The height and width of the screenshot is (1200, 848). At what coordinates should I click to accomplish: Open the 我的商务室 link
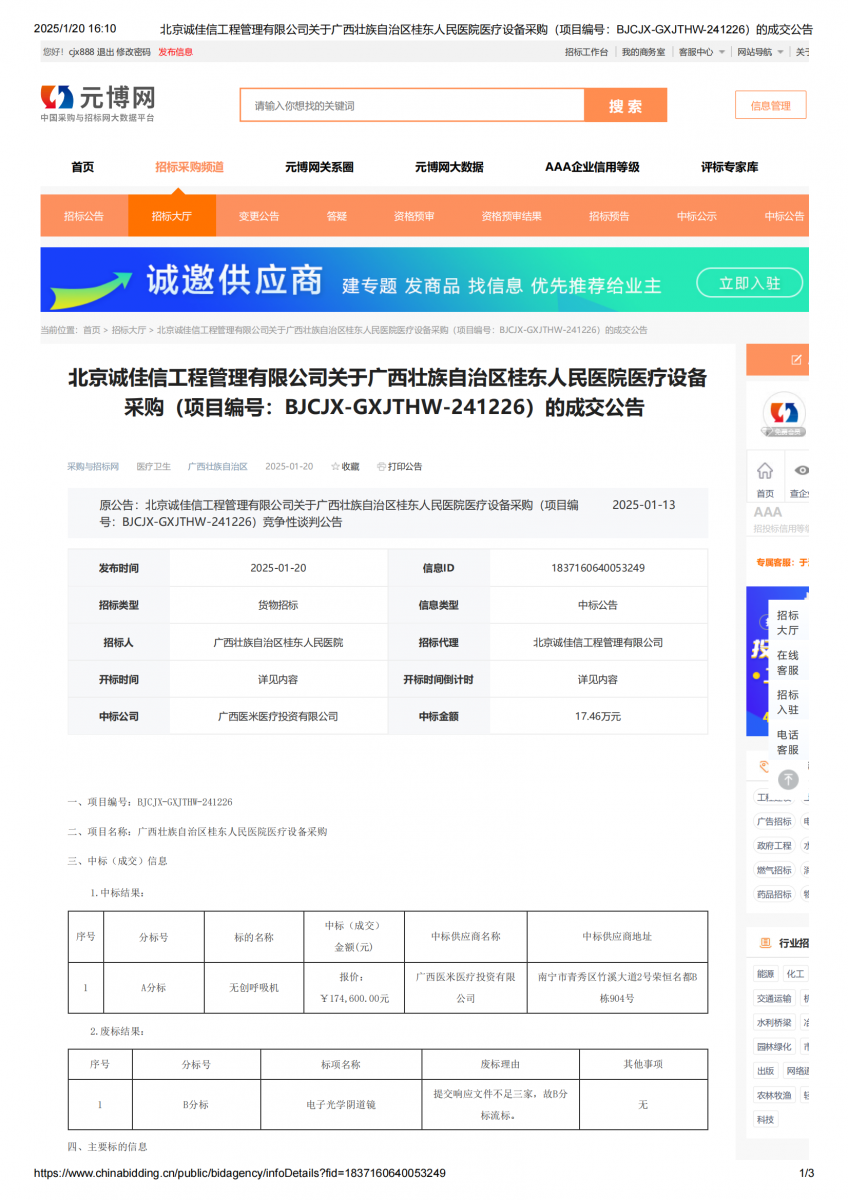643,52
